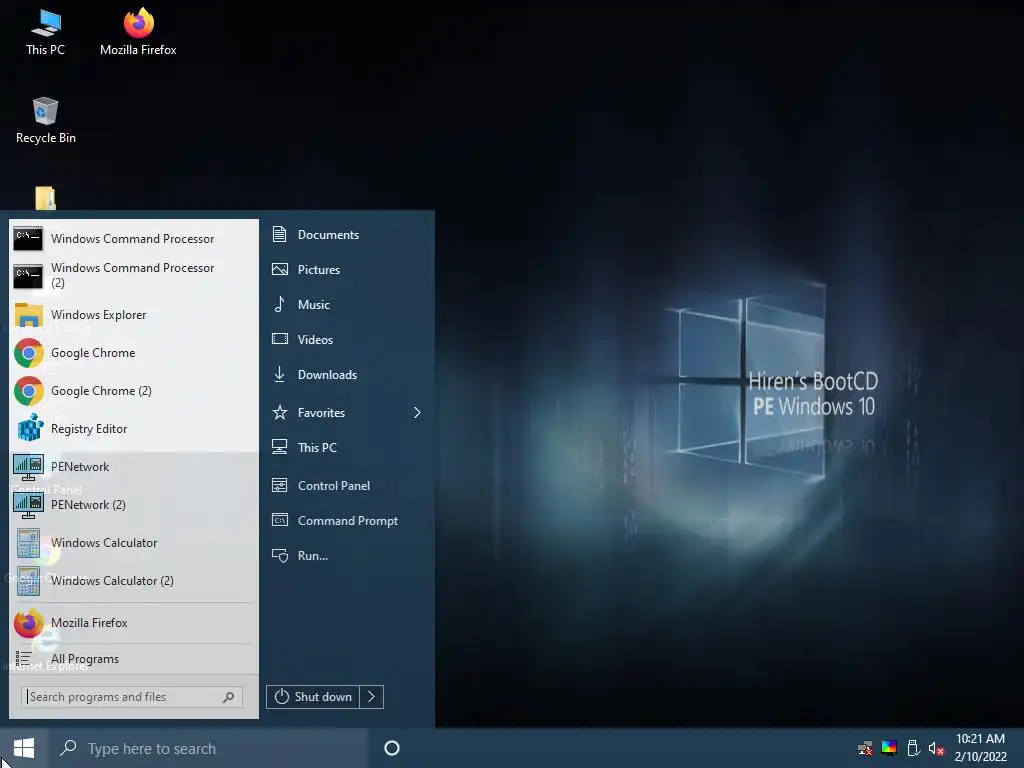
Task: Show All Programs list
Action: click(133, 659)
